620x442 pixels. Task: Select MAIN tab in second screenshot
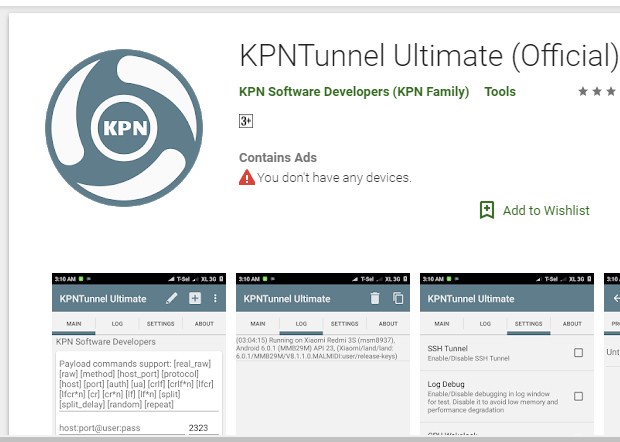click(x=257, y=323)
